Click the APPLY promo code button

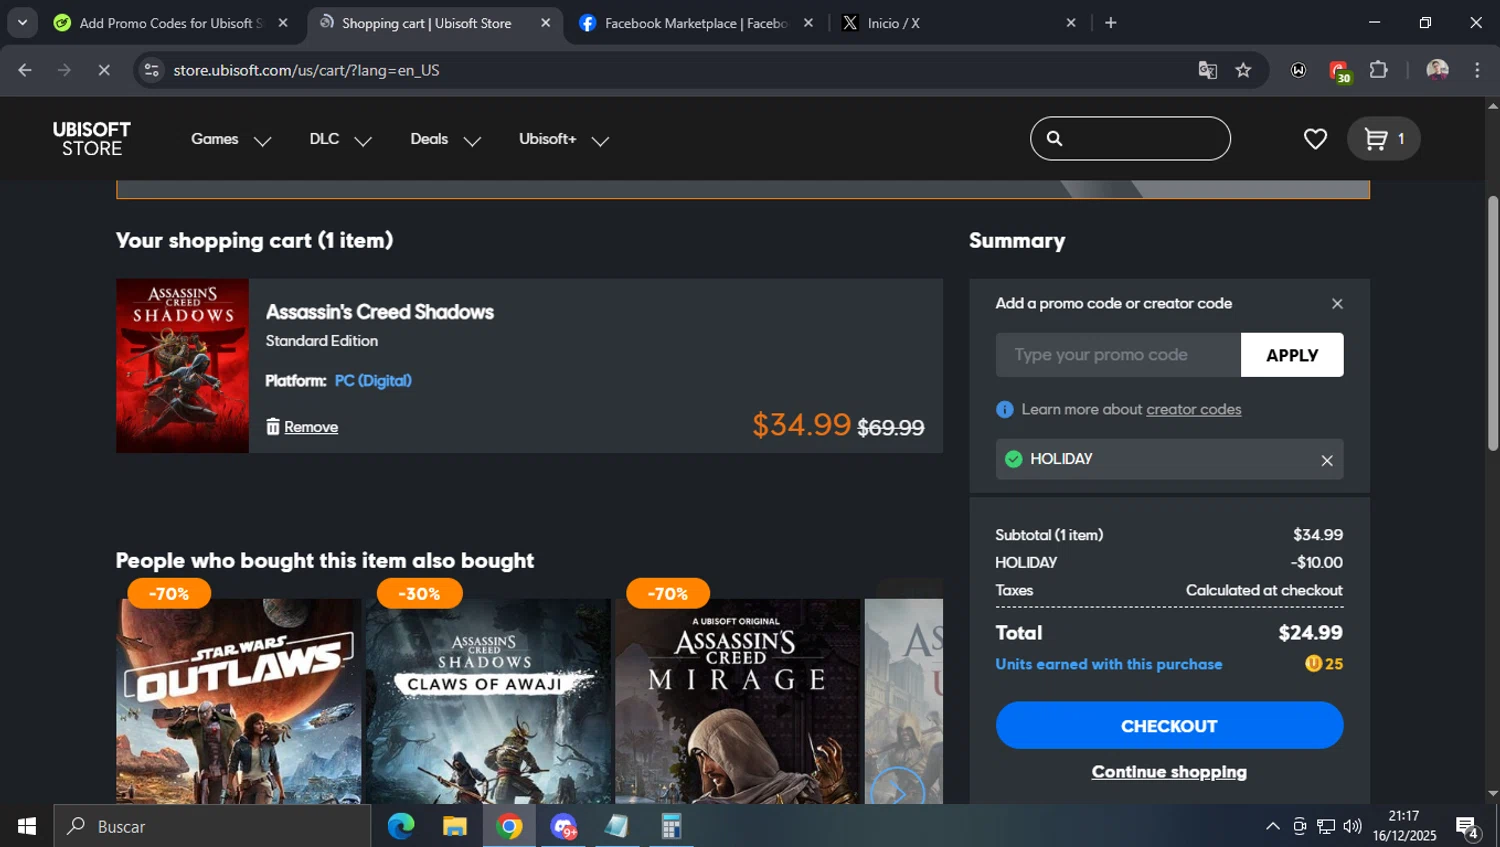coord(1292,355)
